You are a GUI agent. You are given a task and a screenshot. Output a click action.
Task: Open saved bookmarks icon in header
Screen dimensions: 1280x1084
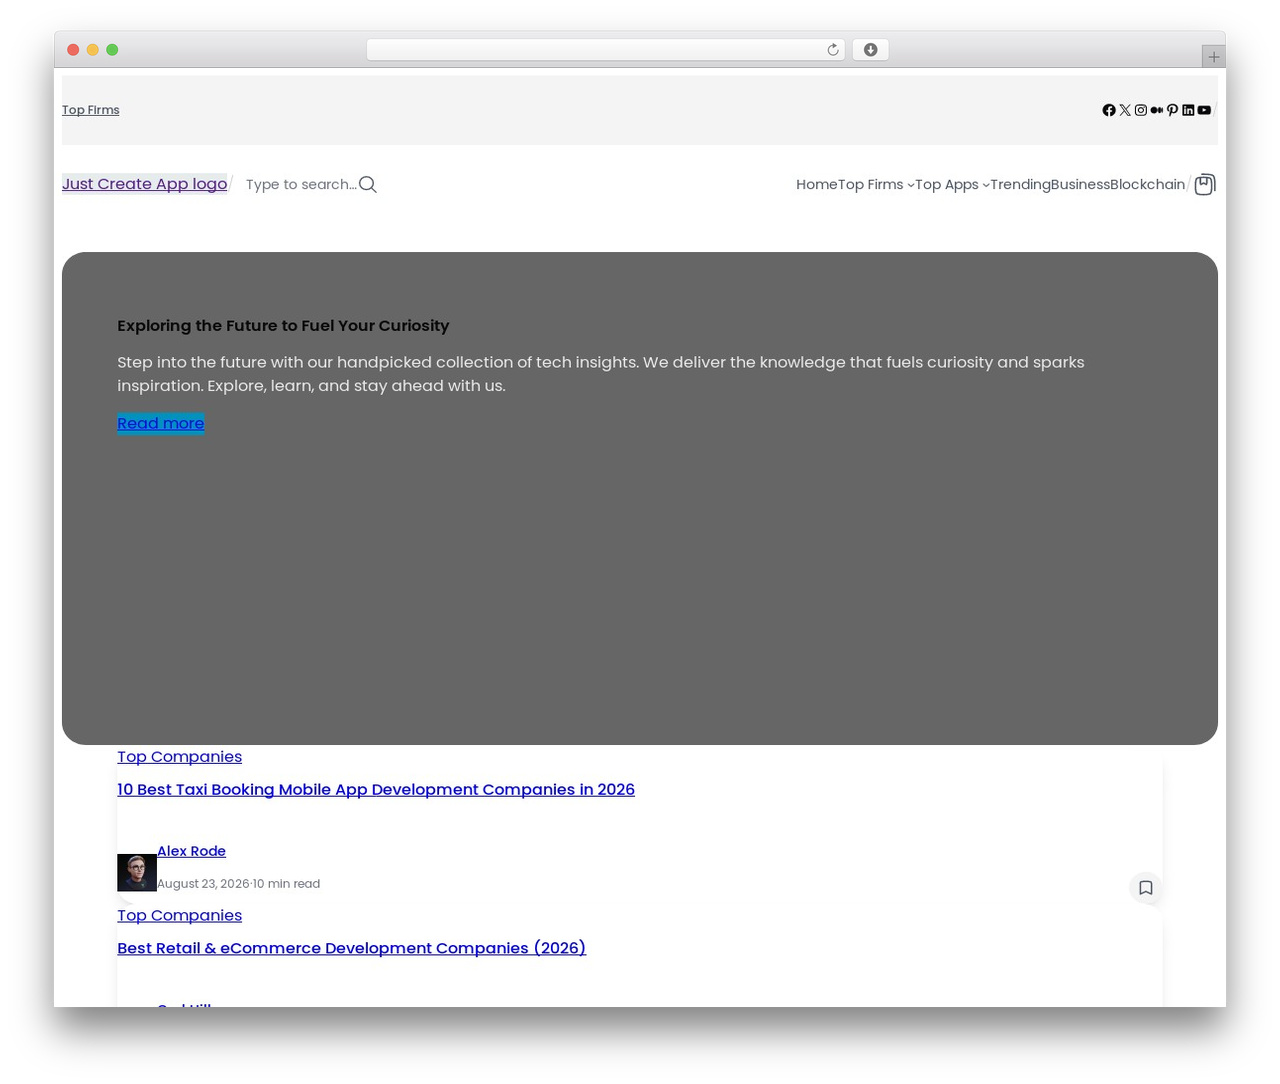1205,184
